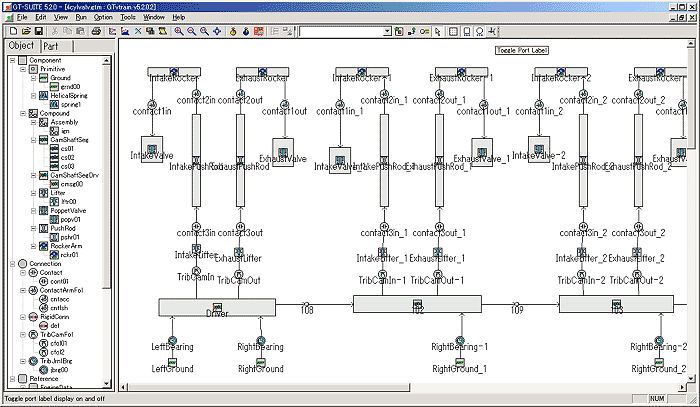The height and width of the screenshot is (407, 700).
Task: Select the rckr01 tree item
Action: coord(69,254)
